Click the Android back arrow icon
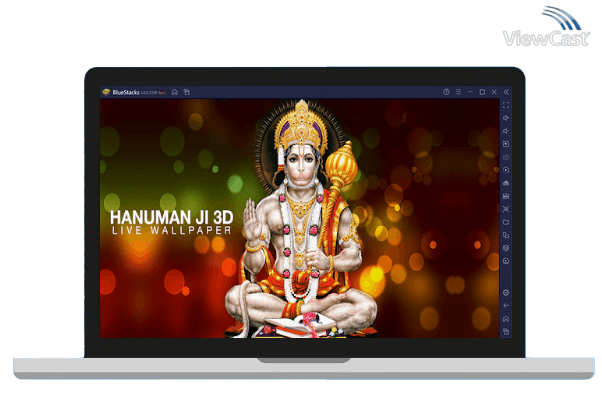Image resolution: width=602 pixels, height=414 pixels. tap(506, 306)
